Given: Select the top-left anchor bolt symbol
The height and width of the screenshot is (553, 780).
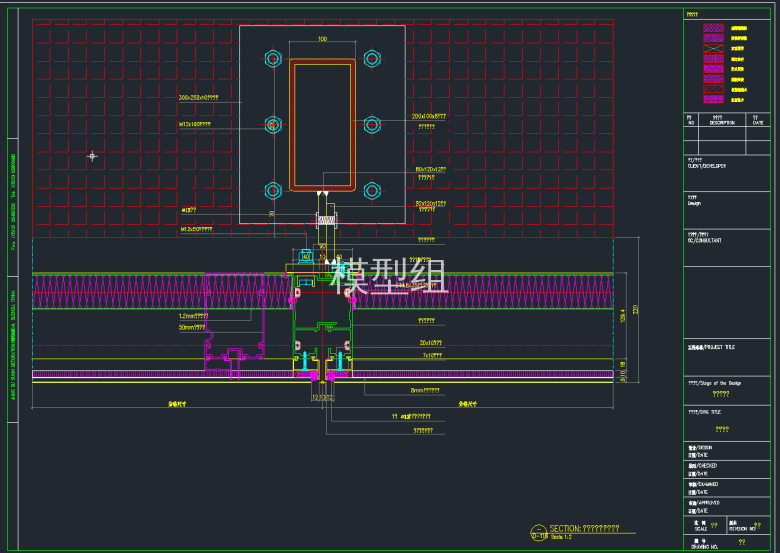Looking at the screenshot, I should (x=273, y=58).
